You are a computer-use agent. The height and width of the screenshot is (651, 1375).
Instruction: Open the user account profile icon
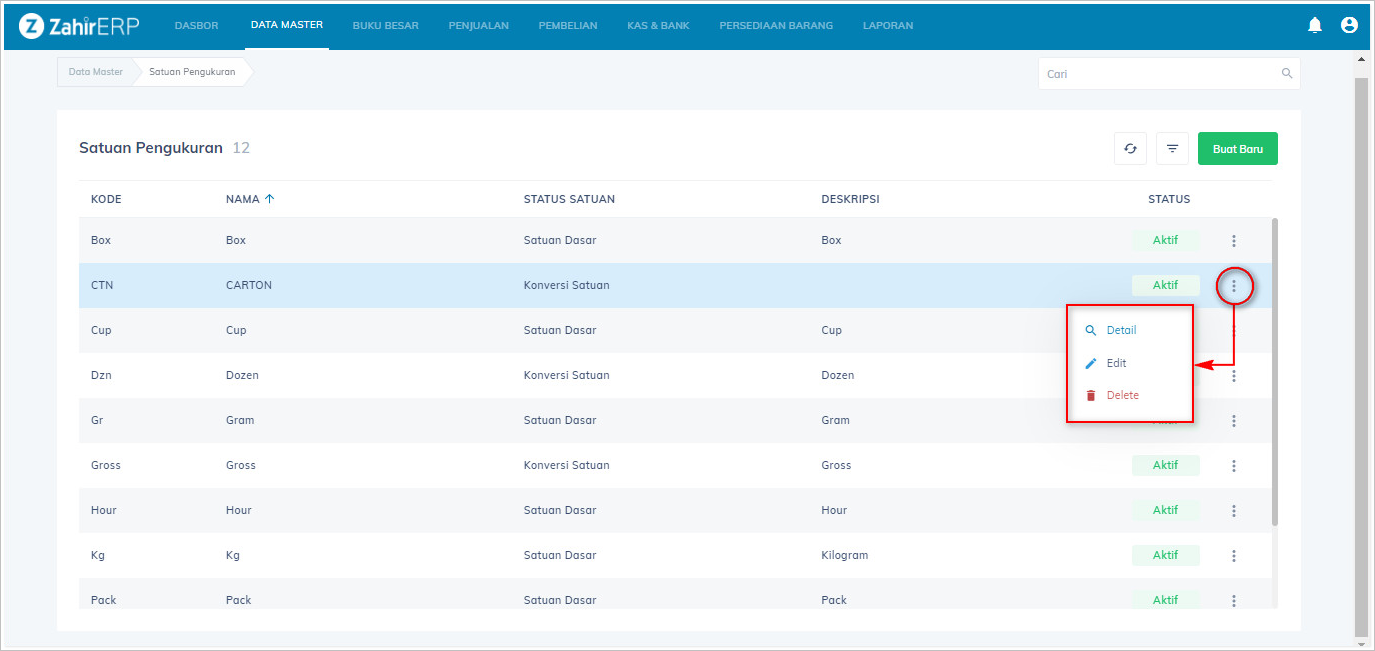click(1349, 25)
